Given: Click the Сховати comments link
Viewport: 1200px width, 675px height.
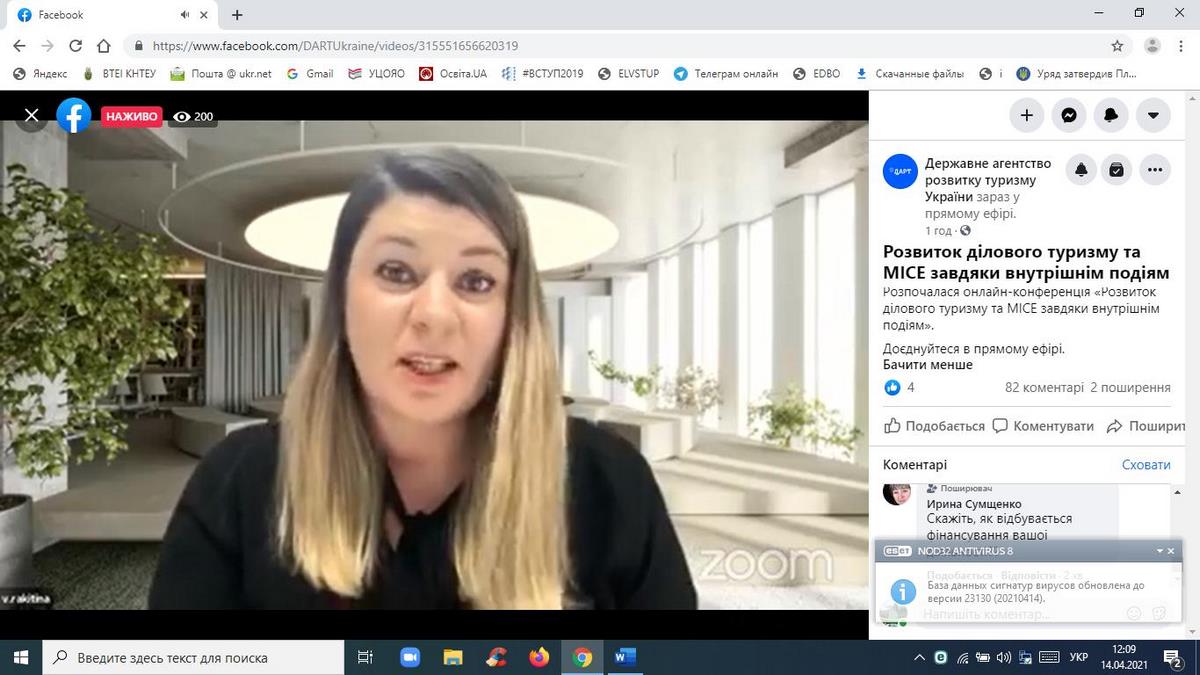Looking at the screenshot, I should click(1145, 465).
